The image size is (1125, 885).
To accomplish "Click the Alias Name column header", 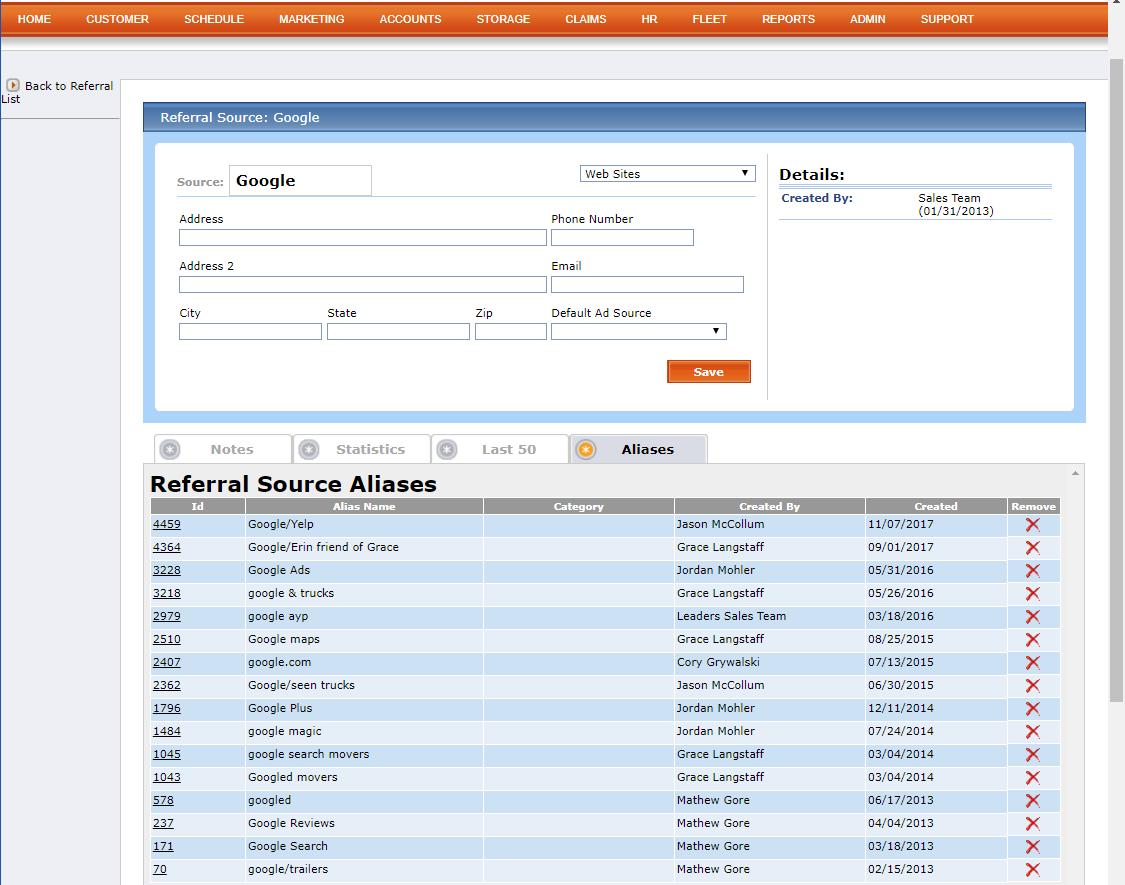I will click(364, 506).
